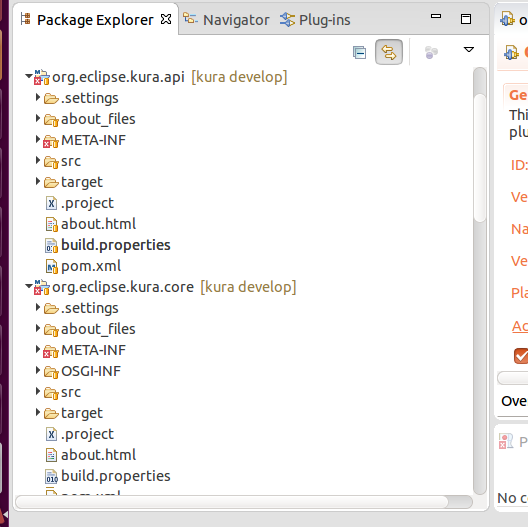
Task: Click pom.xml Maven file icon in kura.api
Action: (52, 266)
